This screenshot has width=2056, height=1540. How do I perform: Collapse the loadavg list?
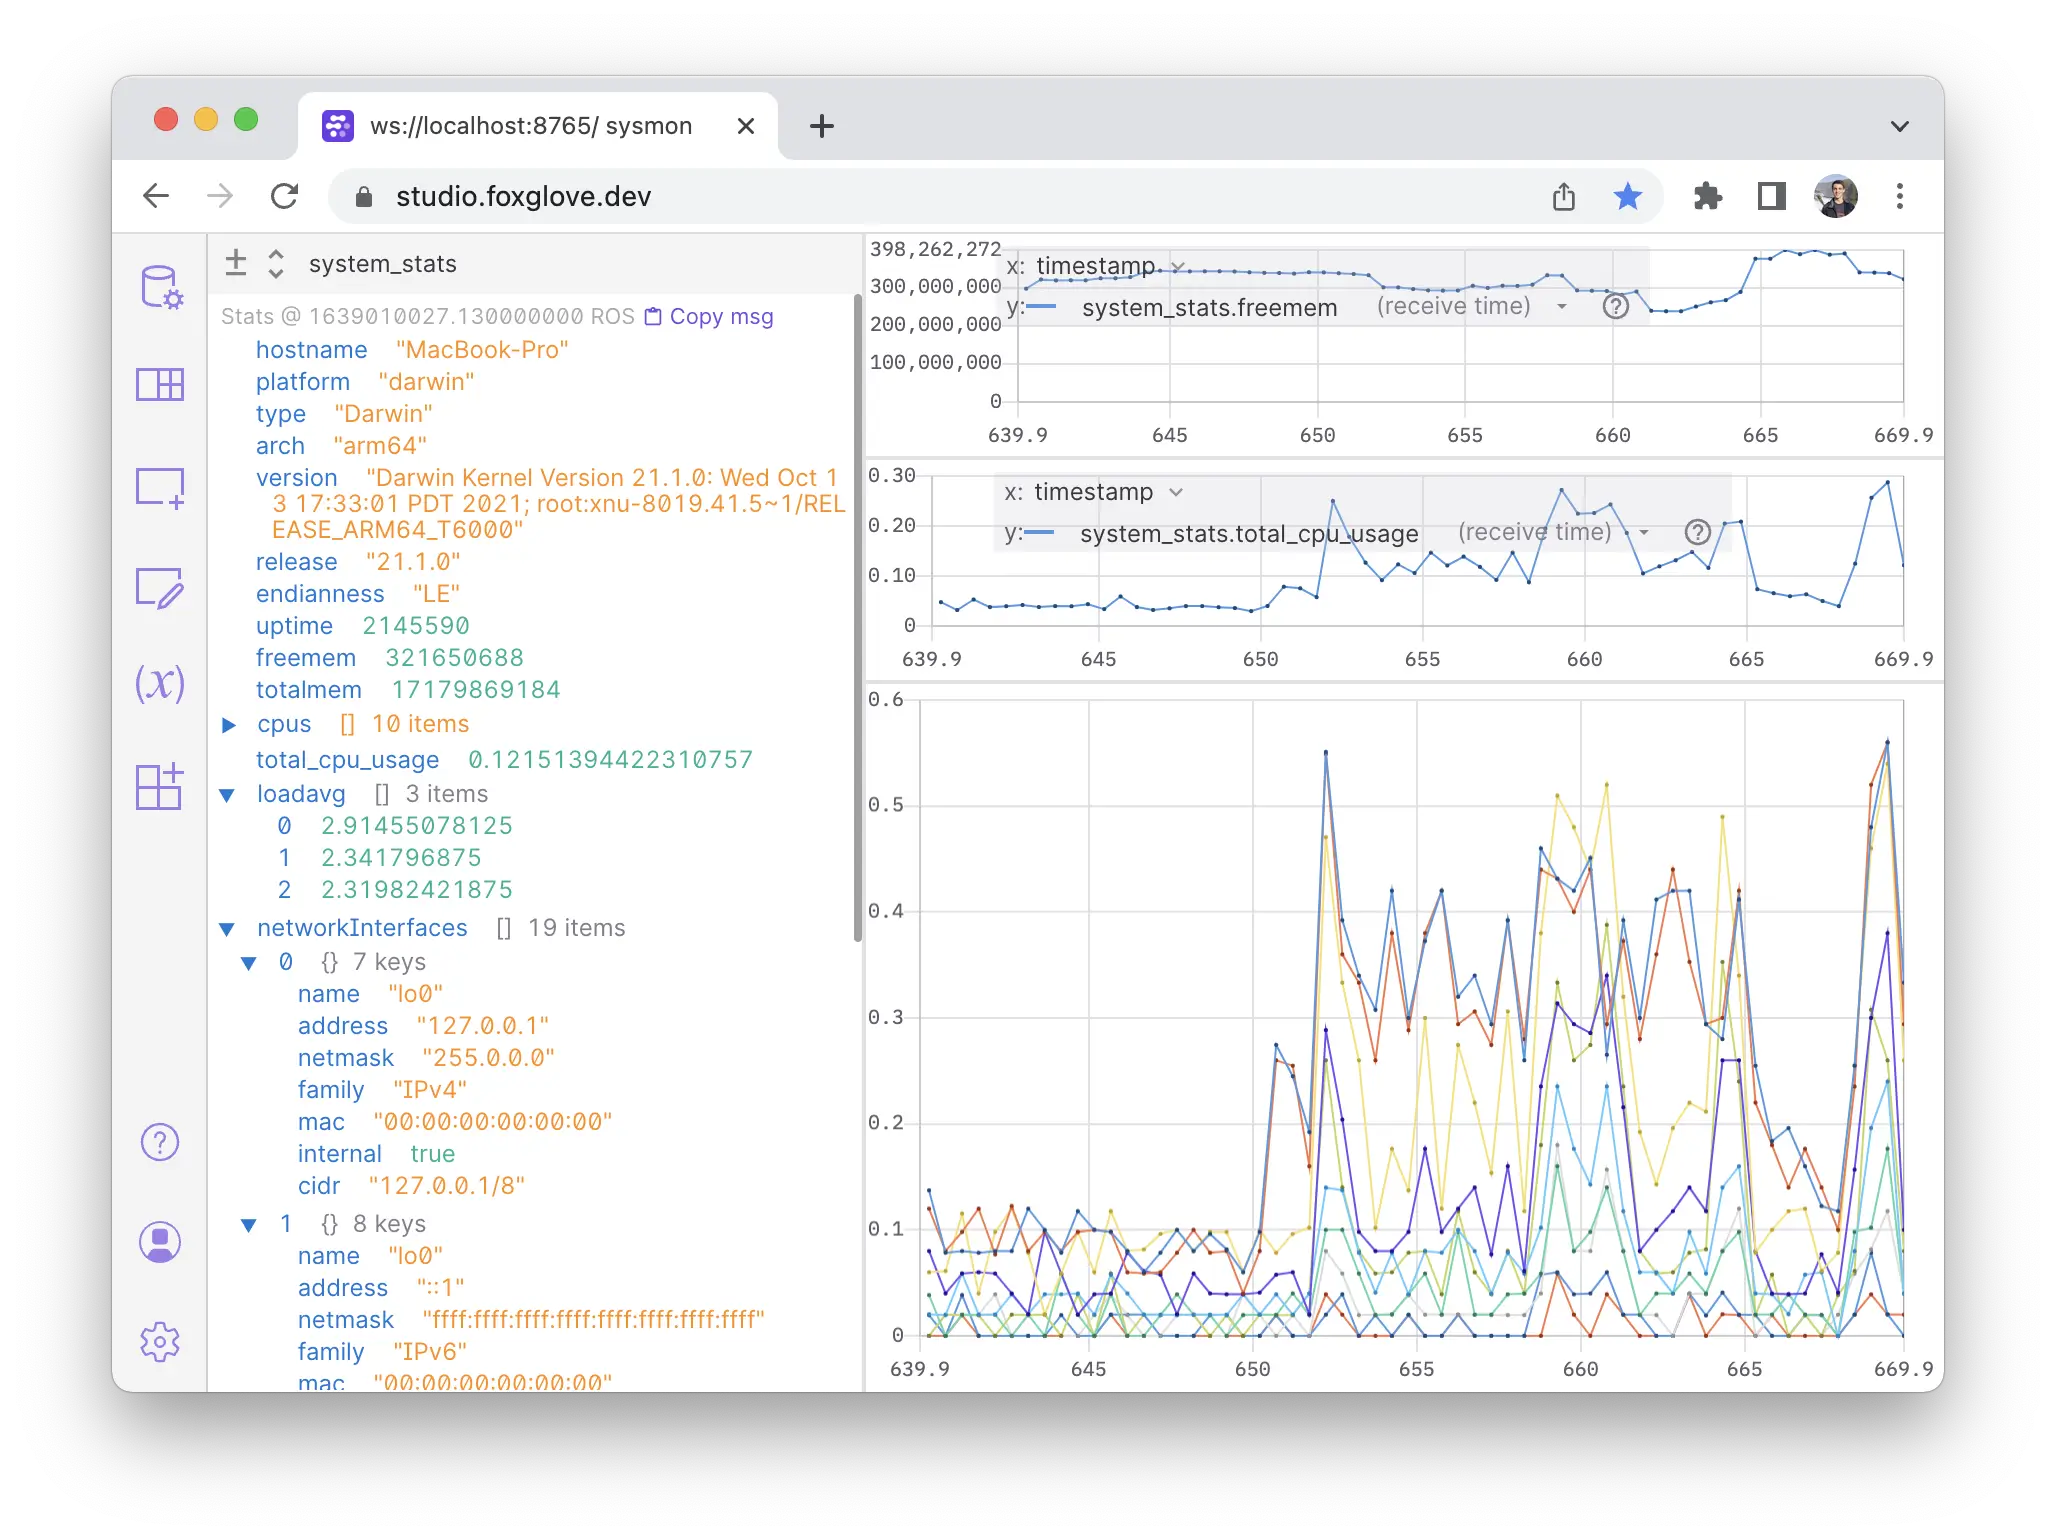[x=227, y=793]
